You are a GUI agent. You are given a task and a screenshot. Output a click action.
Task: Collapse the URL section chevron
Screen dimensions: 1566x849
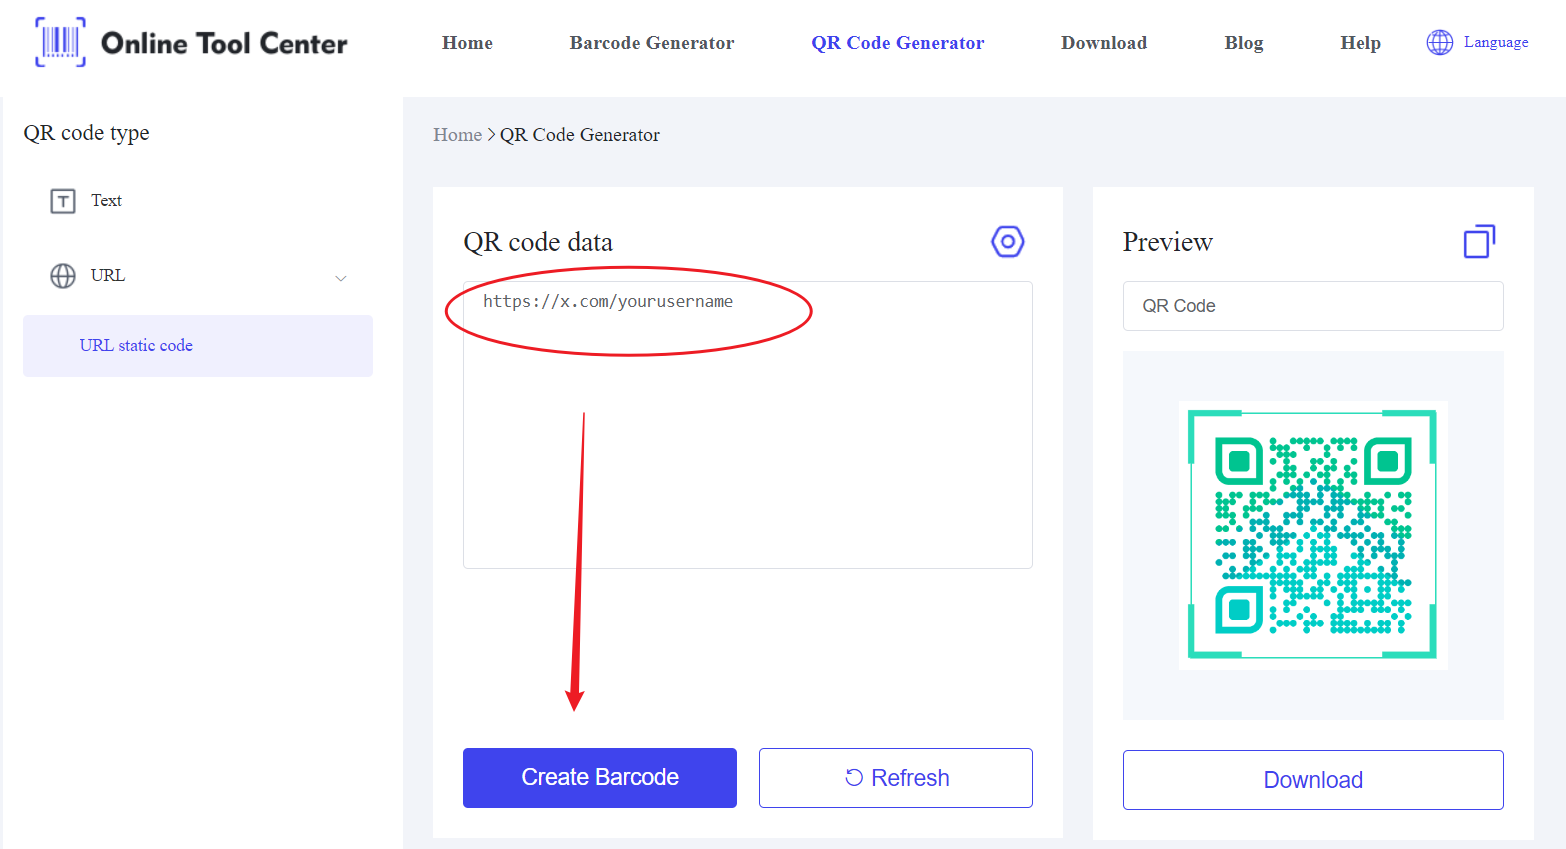(341, 278)
